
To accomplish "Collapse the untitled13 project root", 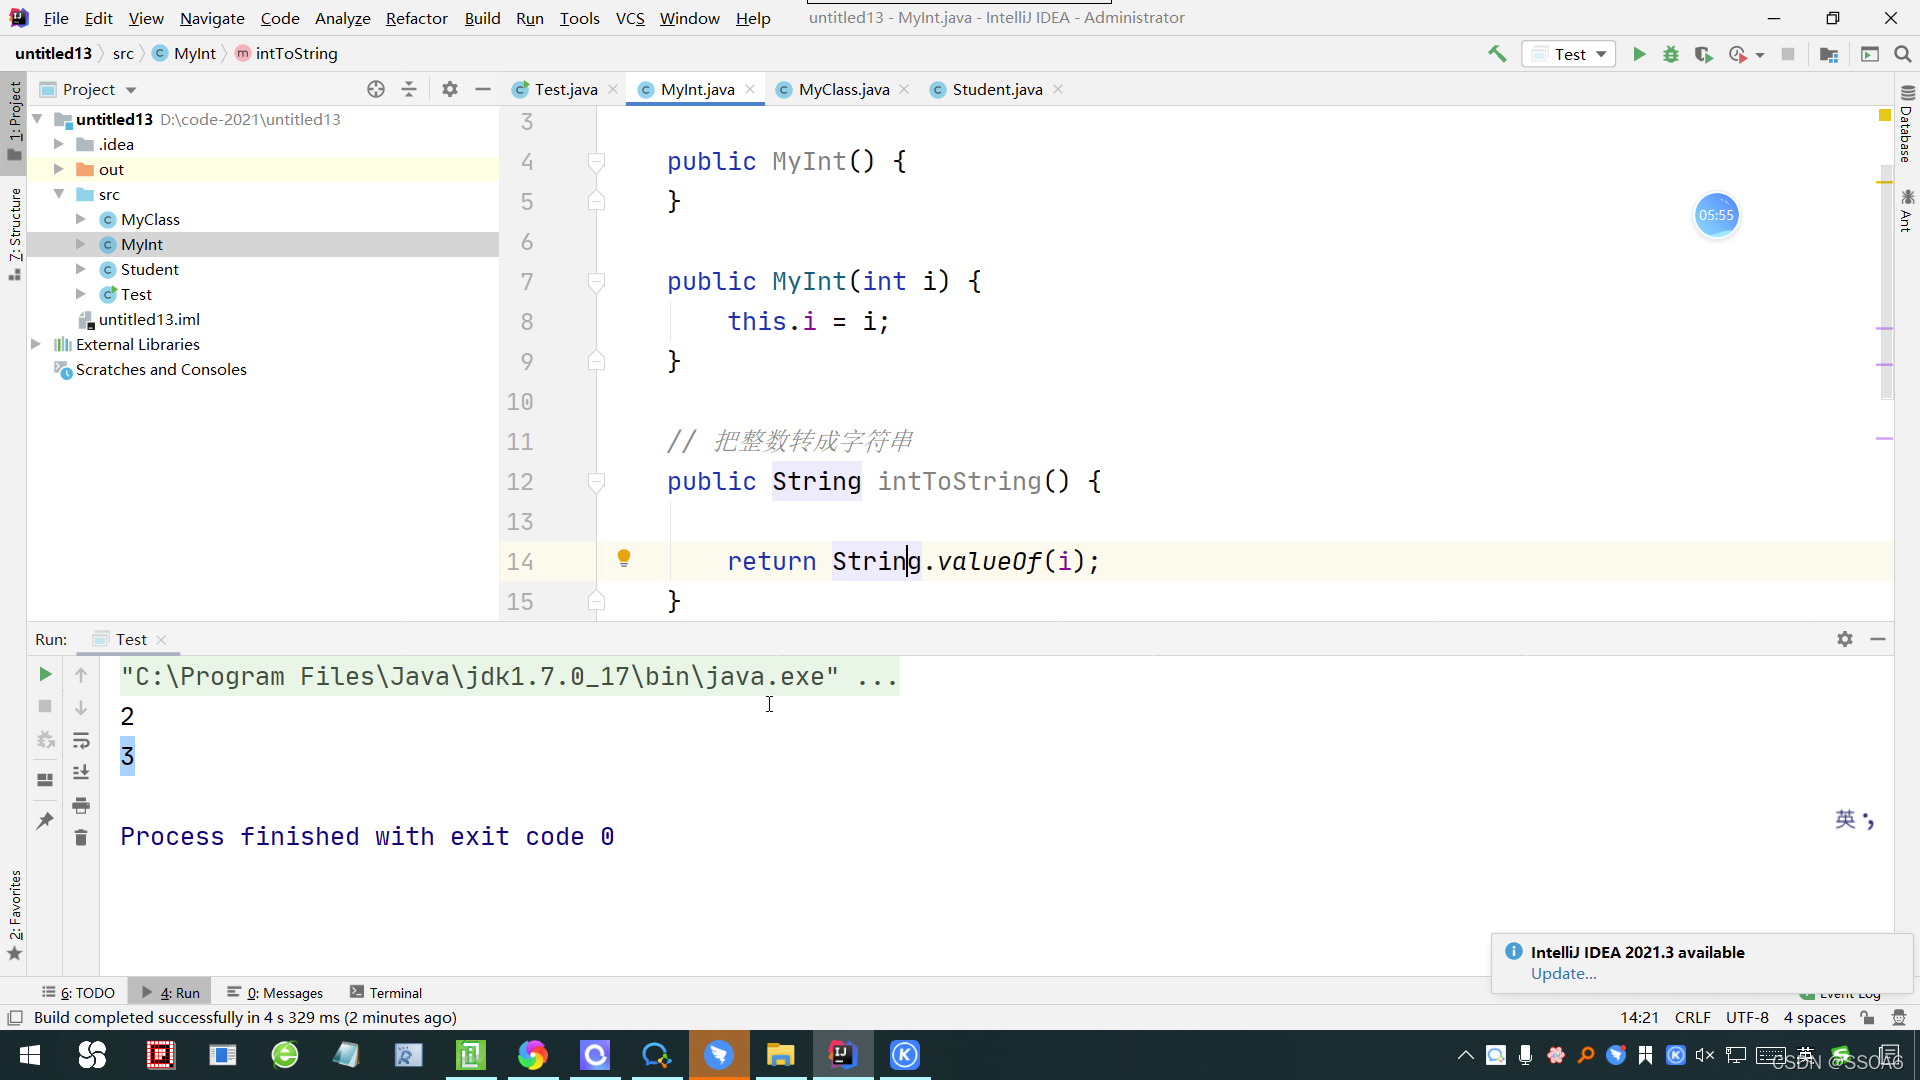I will point(37,119).
